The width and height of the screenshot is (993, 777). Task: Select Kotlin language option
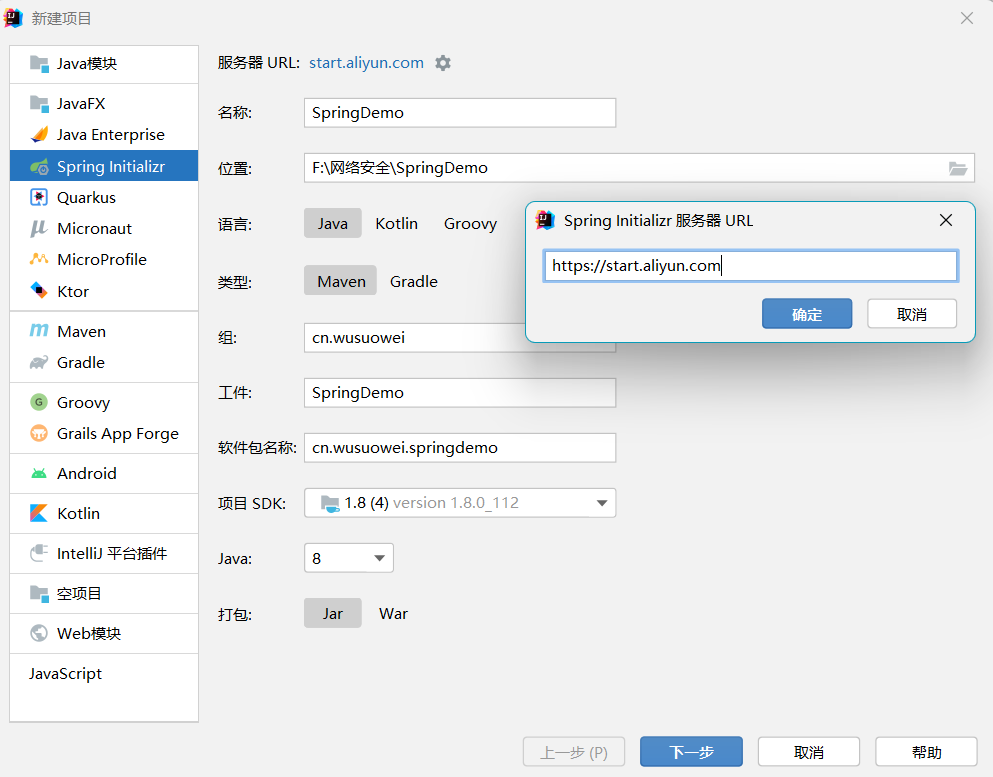pyautogui.click(x=396, y=224)
